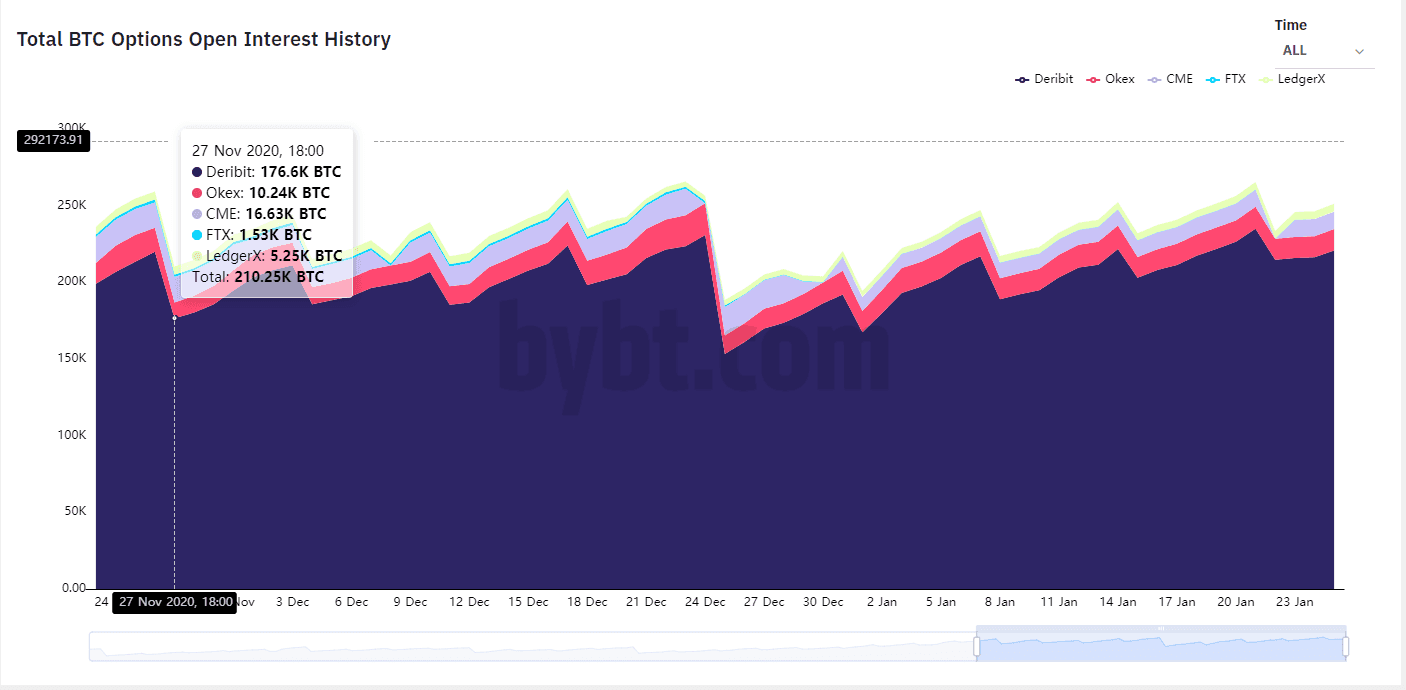
Task: Click the 2 Jan x-axis date label
Action: 882,602
